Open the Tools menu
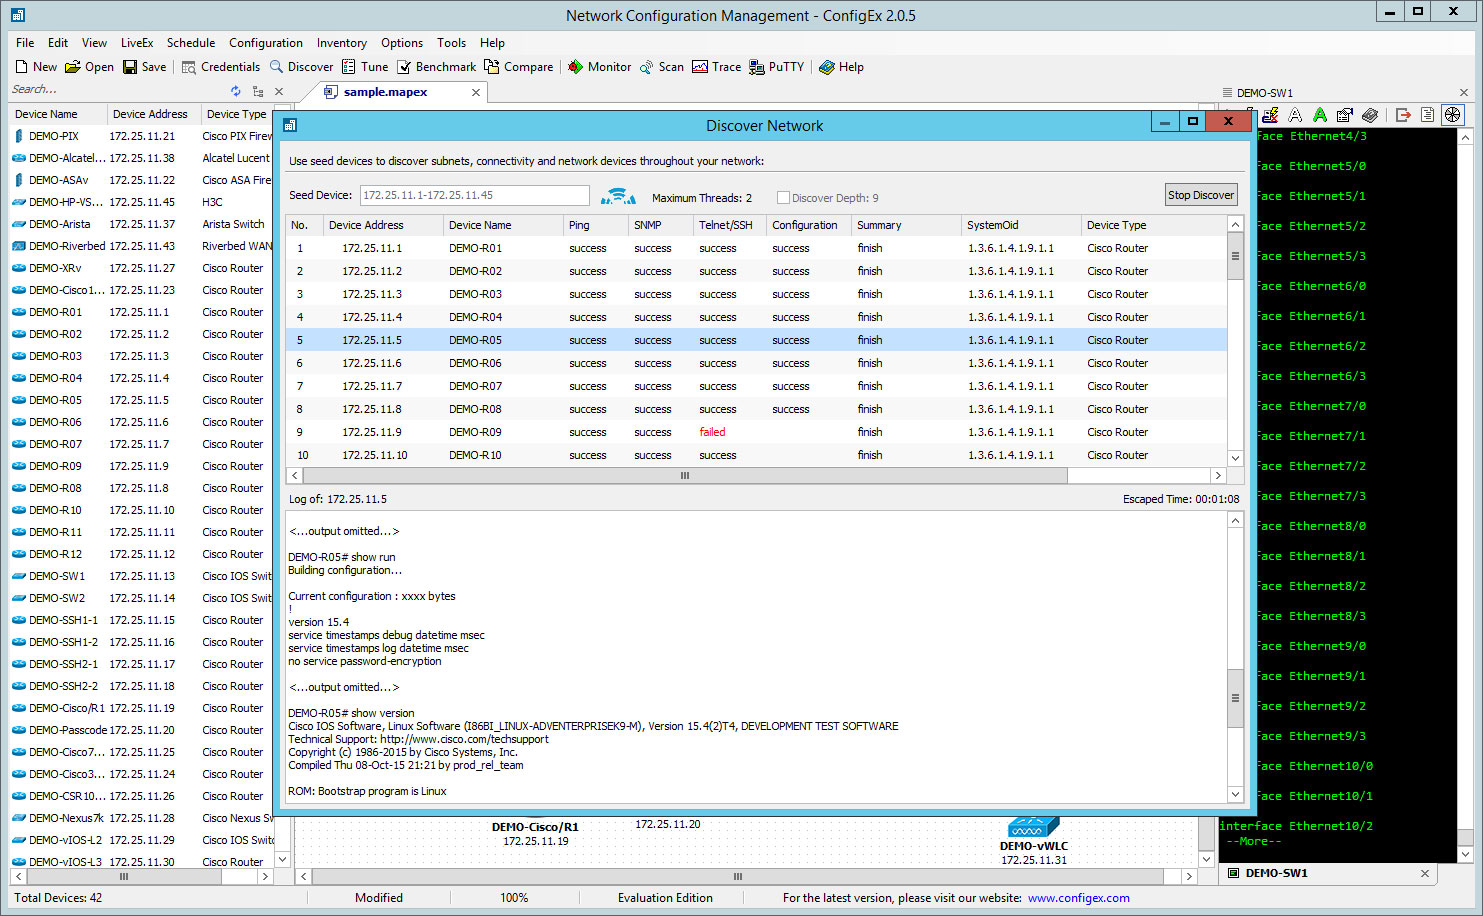Screen dimensions: 1483x916 [x=452, y=43]
